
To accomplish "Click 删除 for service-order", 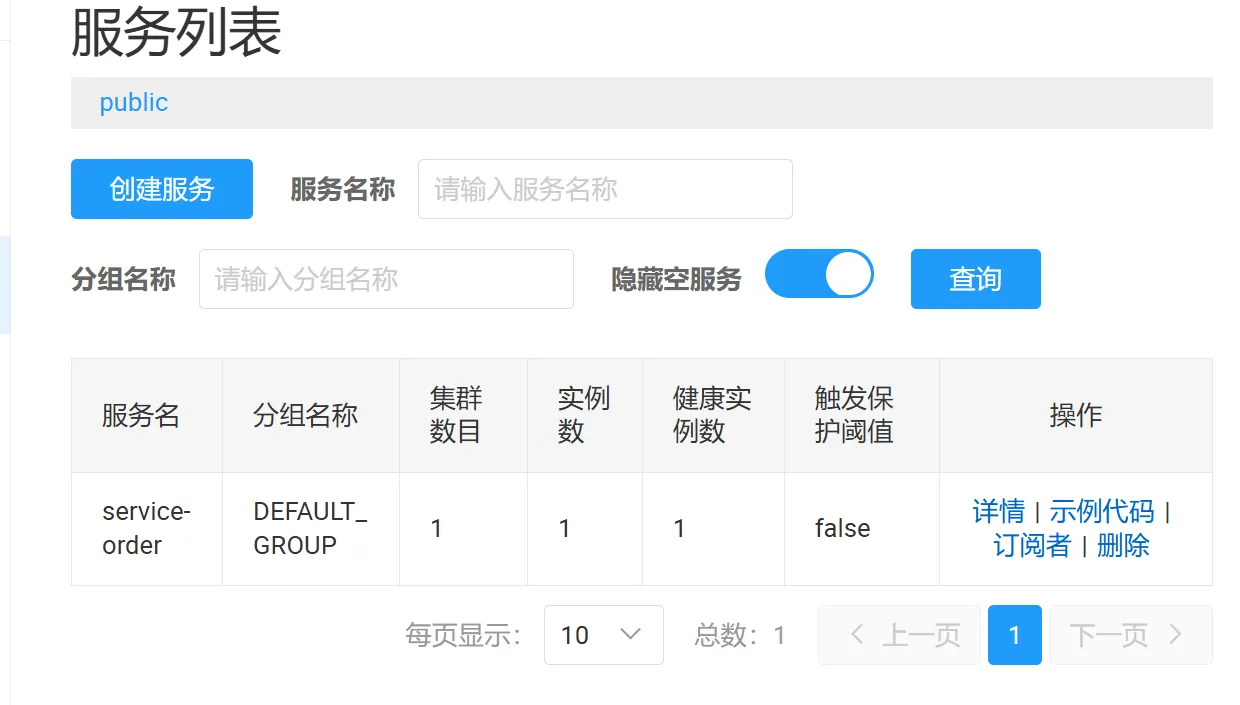I will click(1123, 546).
